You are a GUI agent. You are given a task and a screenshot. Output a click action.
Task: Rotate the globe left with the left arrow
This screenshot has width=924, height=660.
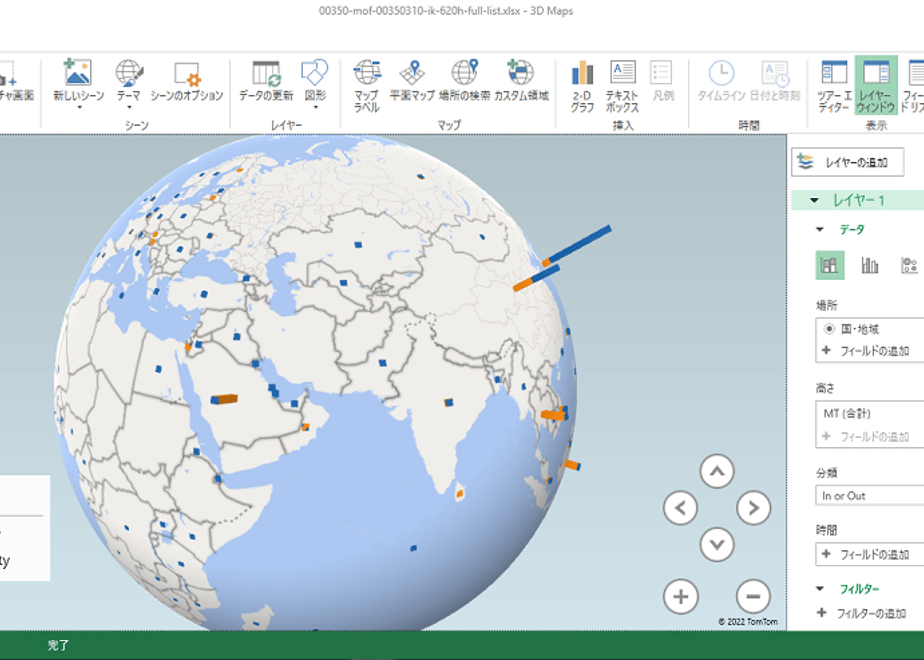pyautogui.click(x=681, y=508)
